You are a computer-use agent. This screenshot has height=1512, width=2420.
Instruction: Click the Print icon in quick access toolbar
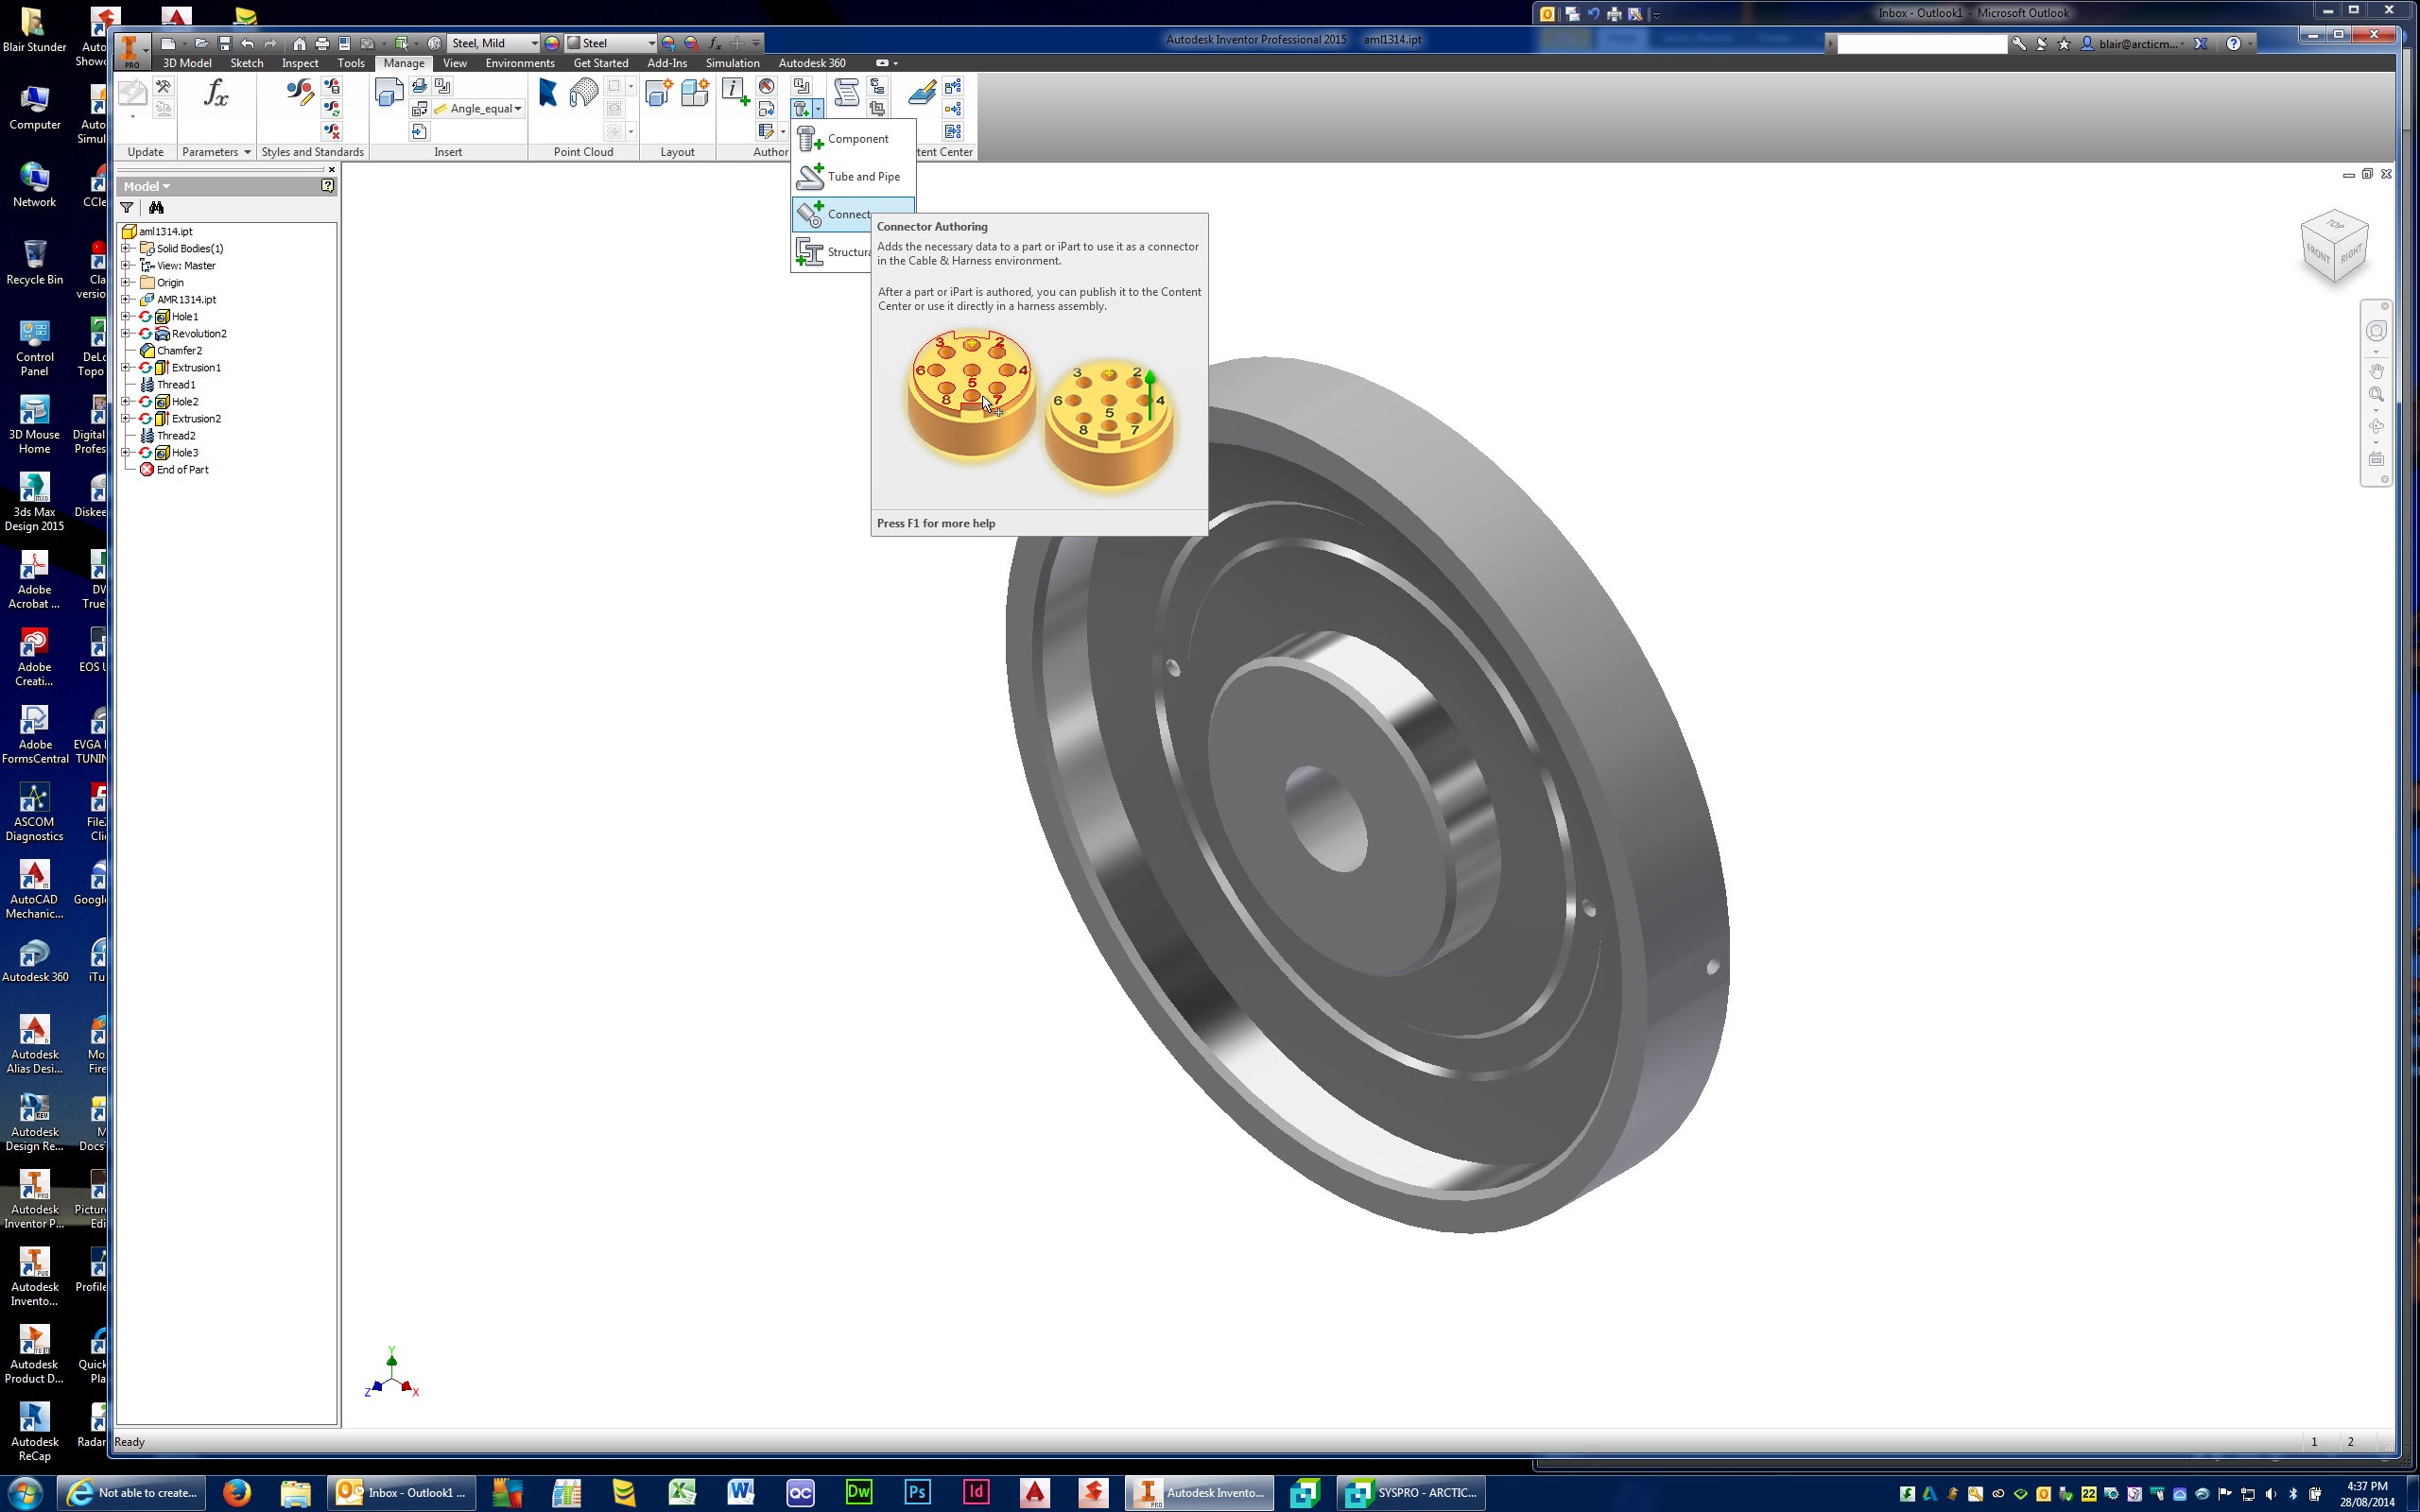(x=322, y=43)
